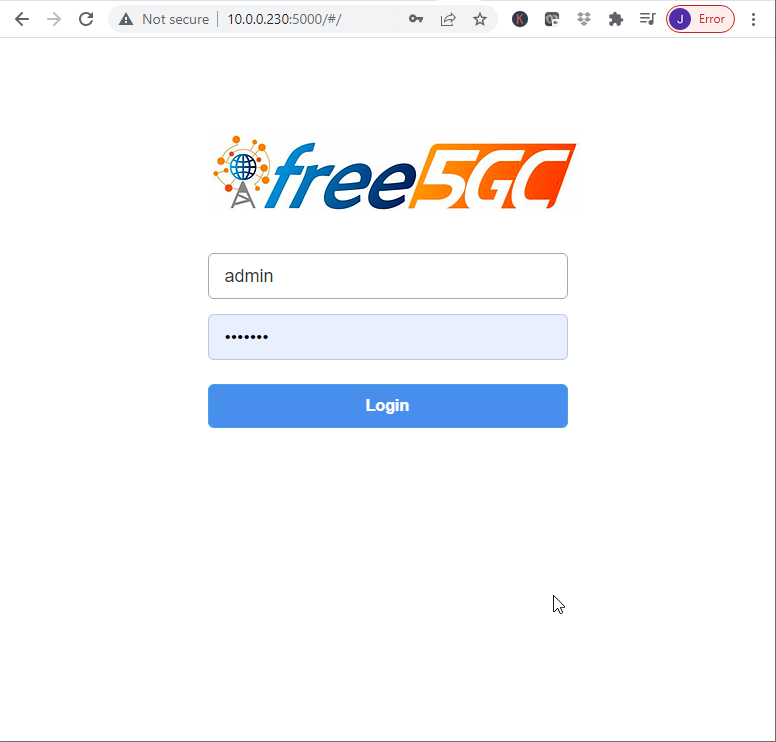Click the admin username field

[x=388, y=276]
